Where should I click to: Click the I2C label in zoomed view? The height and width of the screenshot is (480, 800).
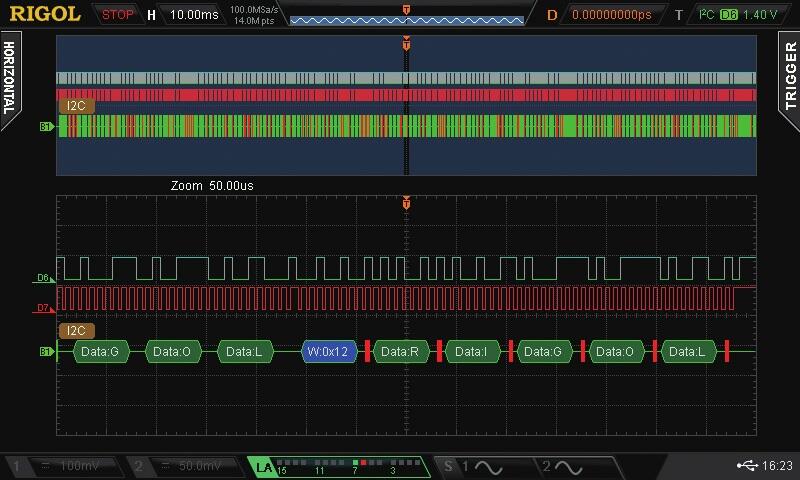tap(75, 331)
